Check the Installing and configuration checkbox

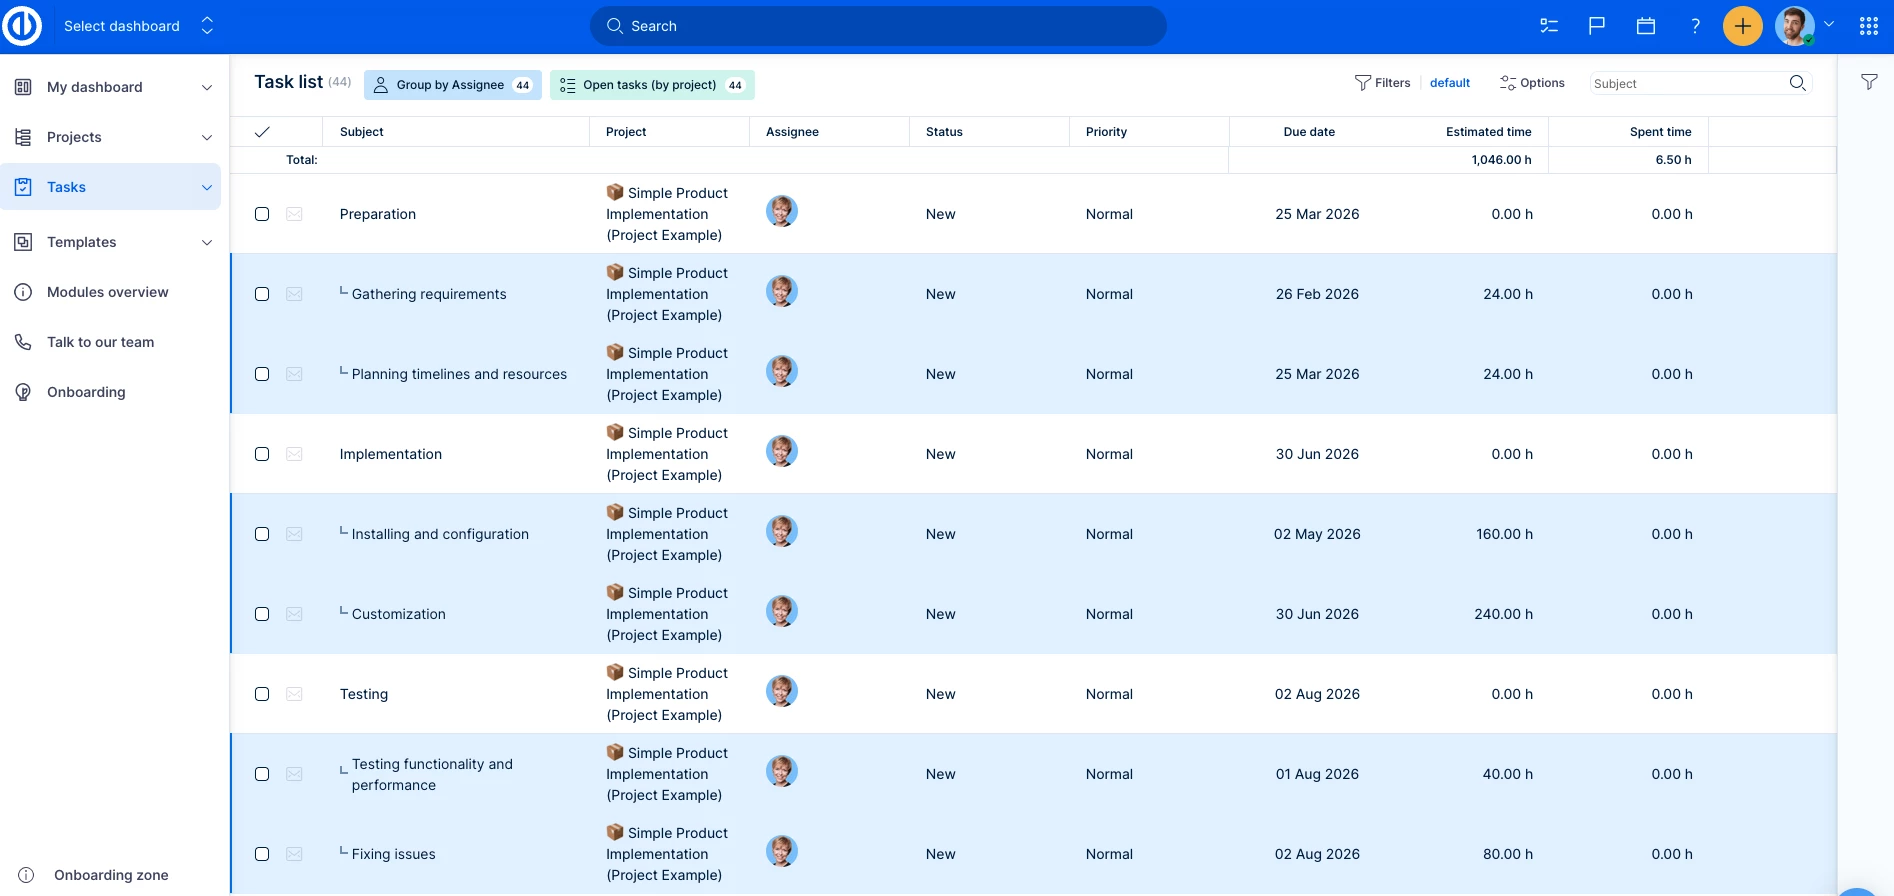(262, 534)
